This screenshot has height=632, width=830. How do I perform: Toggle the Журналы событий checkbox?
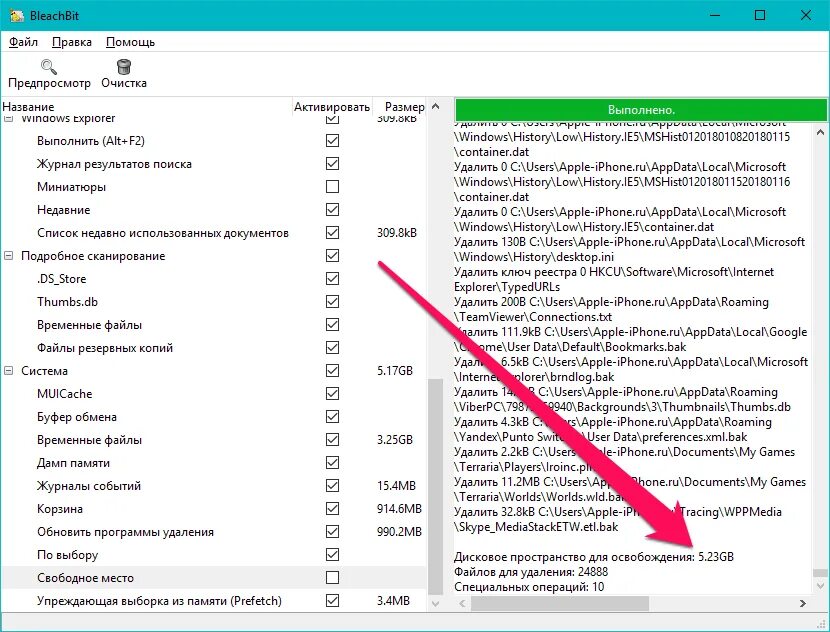click(x=332, y=486)
